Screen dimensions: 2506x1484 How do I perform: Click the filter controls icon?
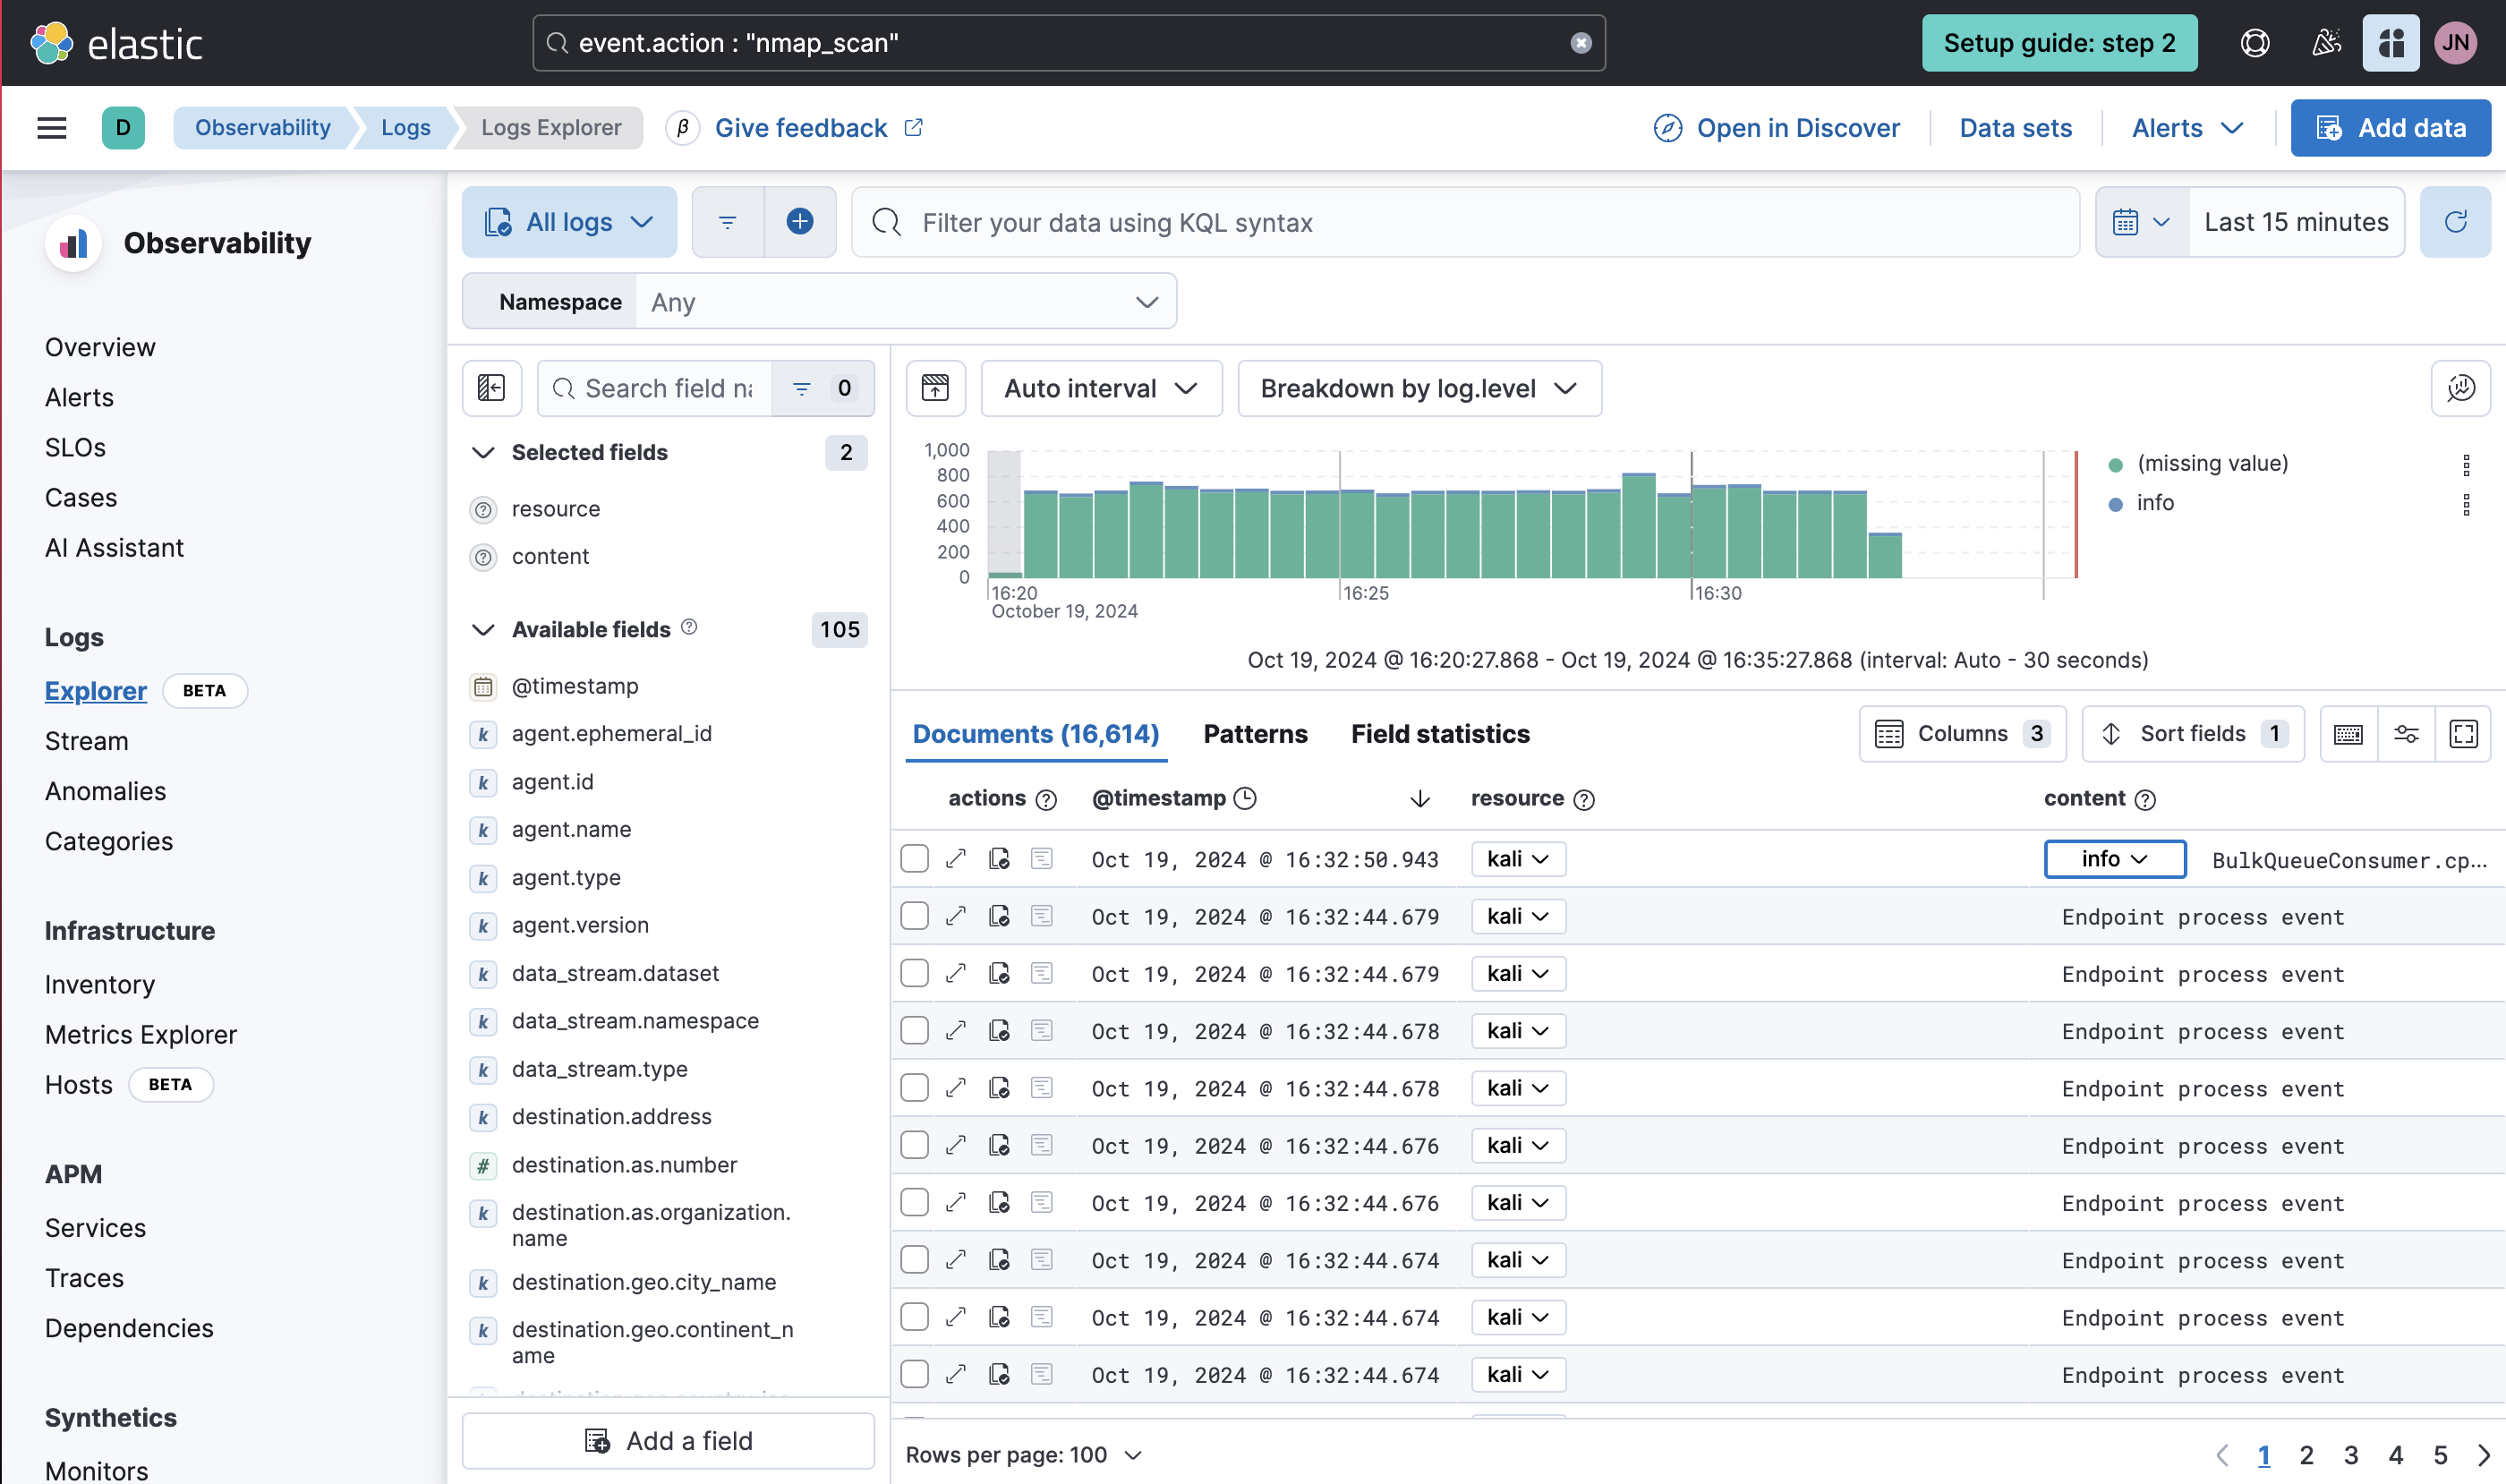coord(728,222)
